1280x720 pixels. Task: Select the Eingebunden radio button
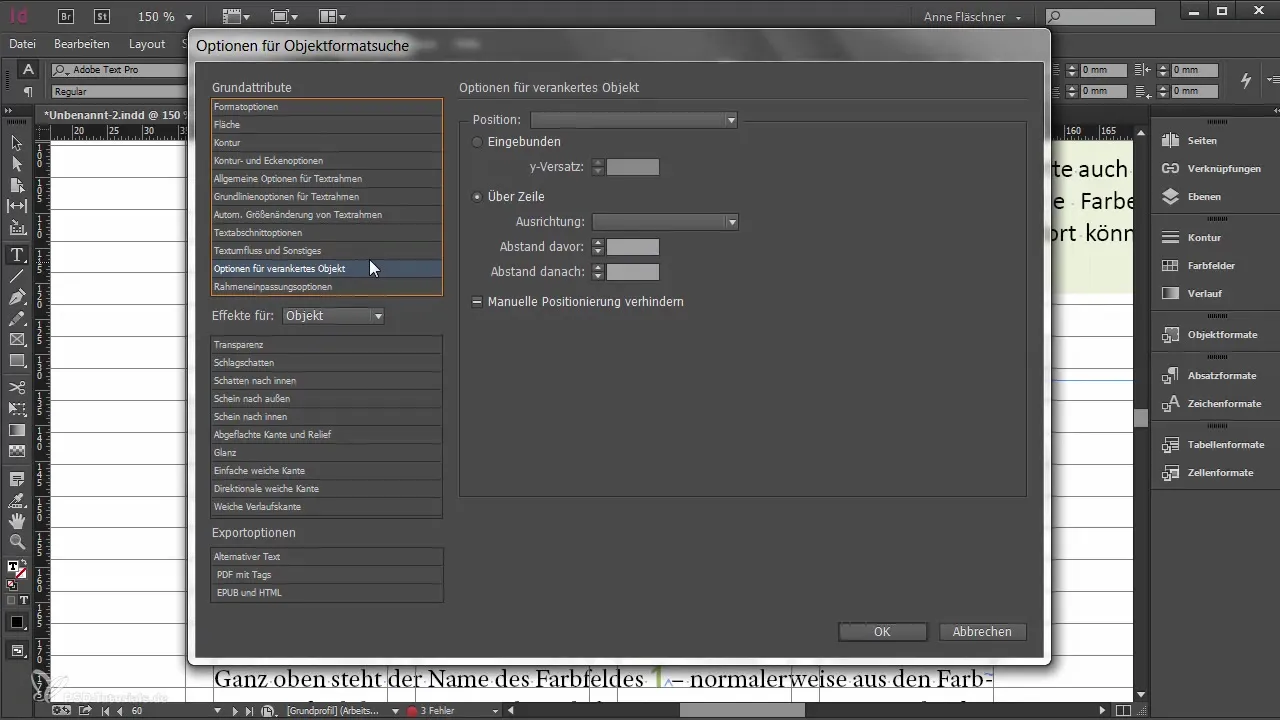[x=477, y=142]
